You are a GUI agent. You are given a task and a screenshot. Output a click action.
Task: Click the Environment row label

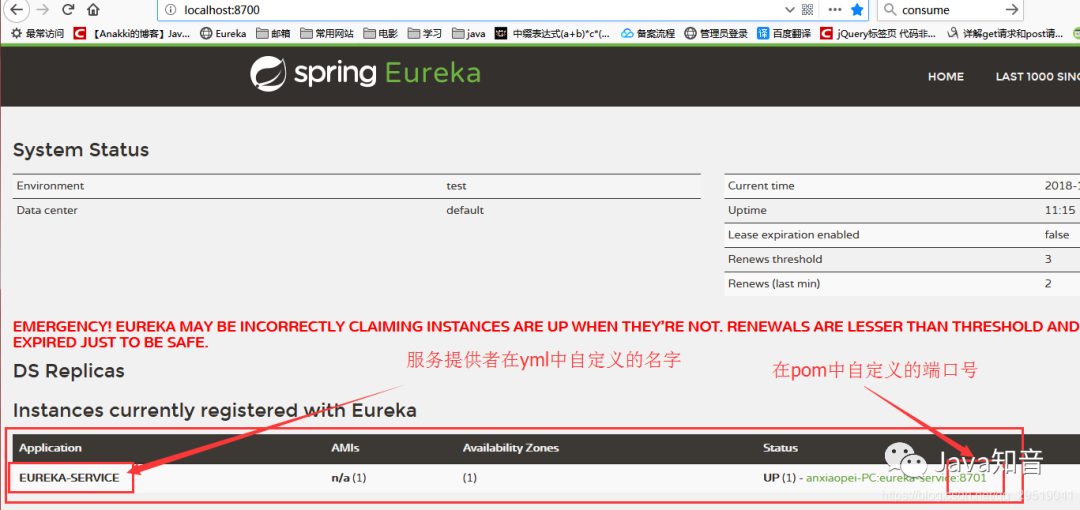[50, 186]
